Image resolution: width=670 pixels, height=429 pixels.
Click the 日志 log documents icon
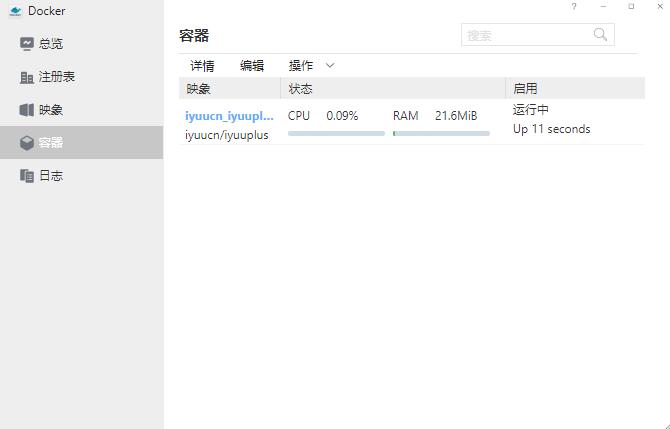click(x=26, y=176)
